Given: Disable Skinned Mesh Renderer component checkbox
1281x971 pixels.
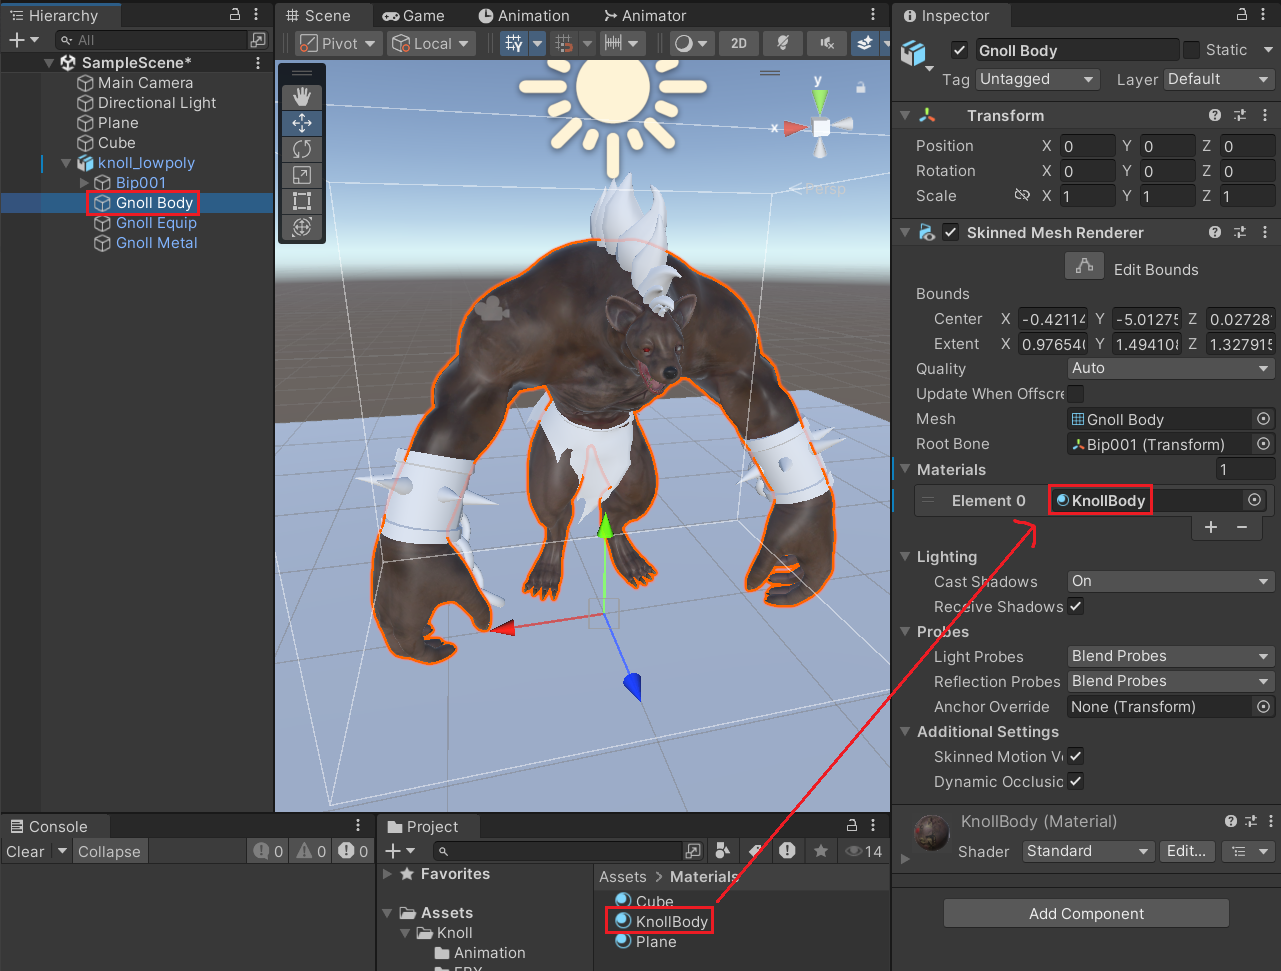Looking at the screenshot, I should [x=951, y=232].
